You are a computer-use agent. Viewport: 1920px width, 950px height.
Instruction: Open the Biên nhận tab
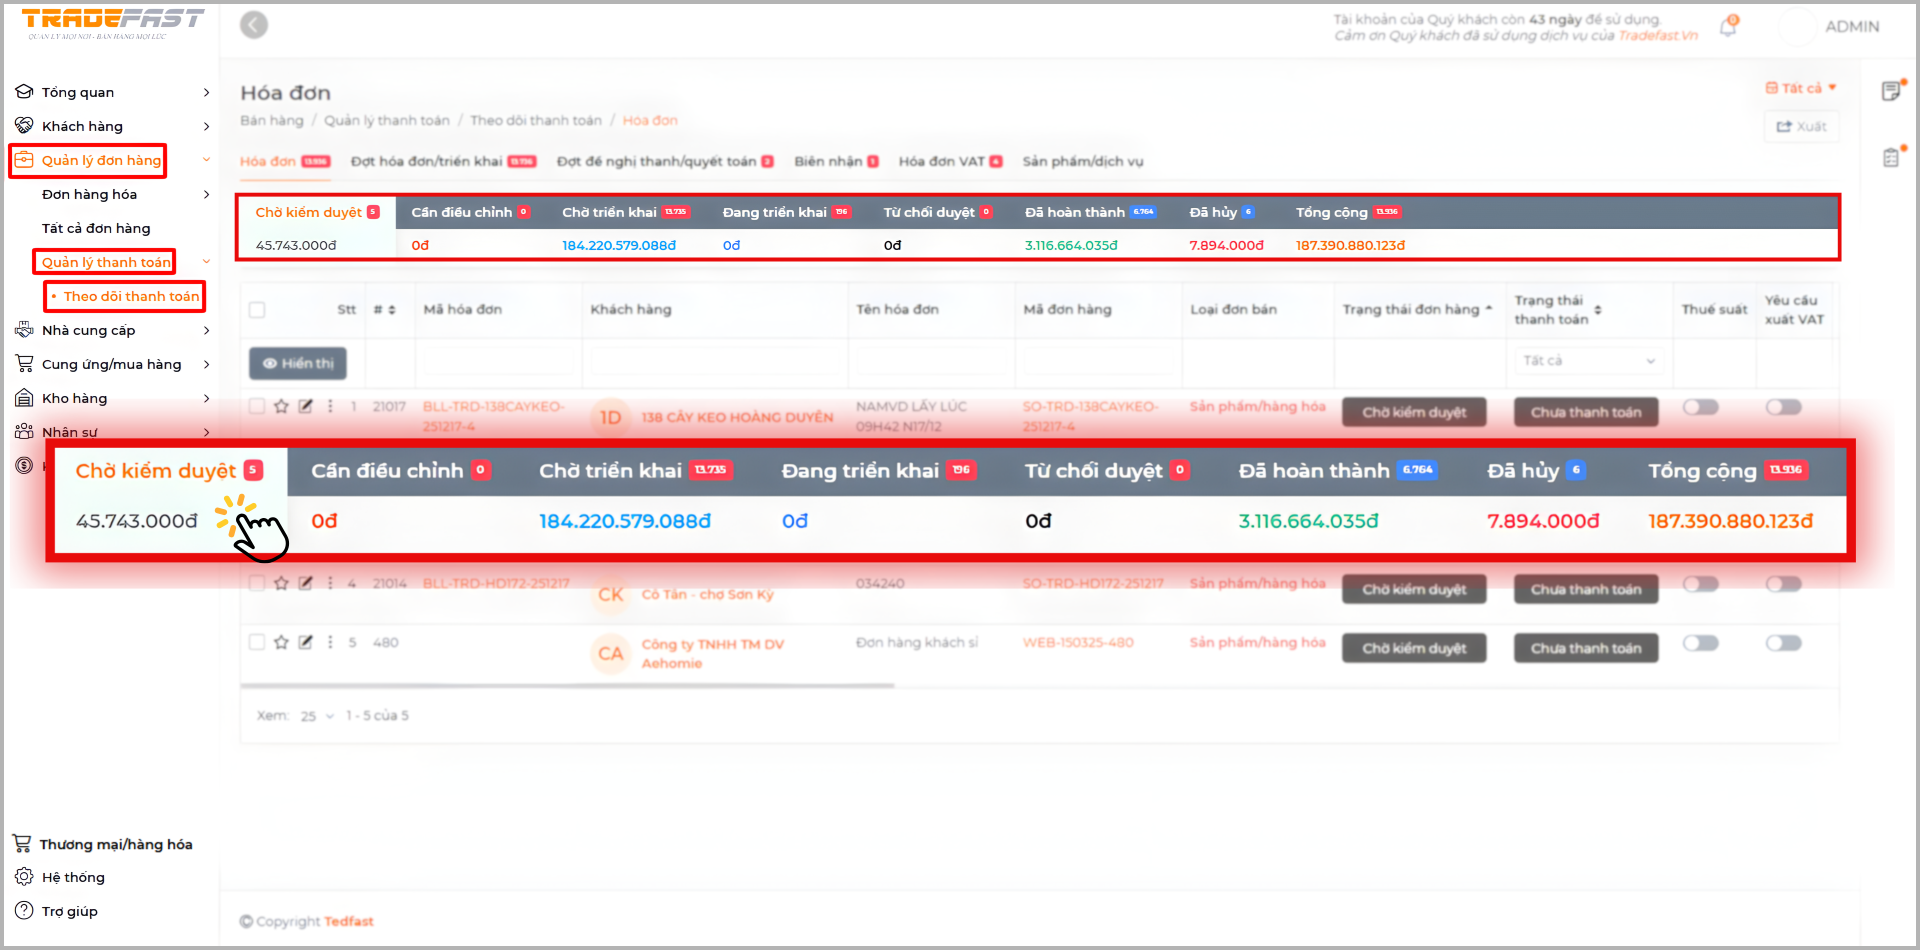(835, 161)
